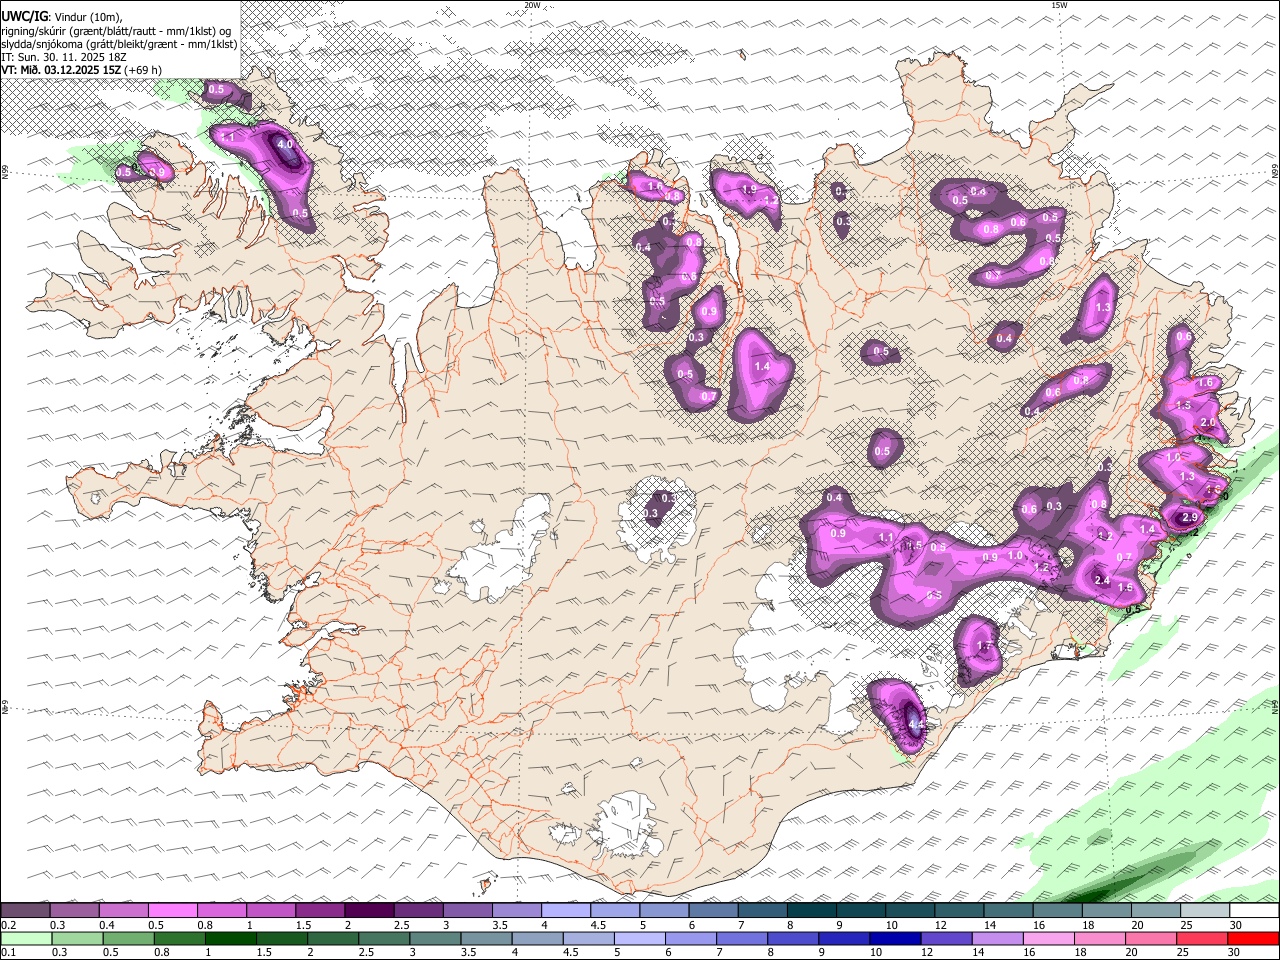Screen dimensions: 1280x960
Task: Click the '2.0' value on the east coast
Action: click(x=1208, y=423)
